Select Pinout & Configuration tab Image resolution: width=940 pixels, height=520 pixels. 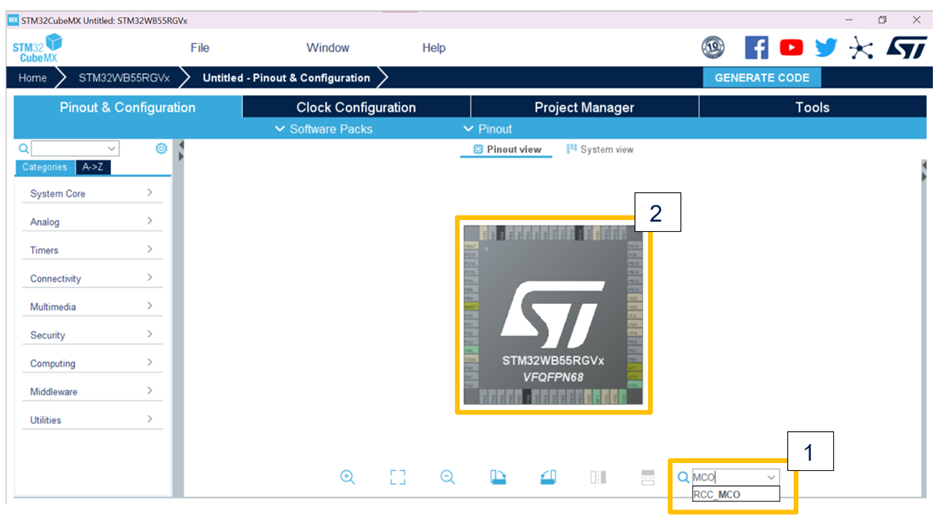pos(128,107)
